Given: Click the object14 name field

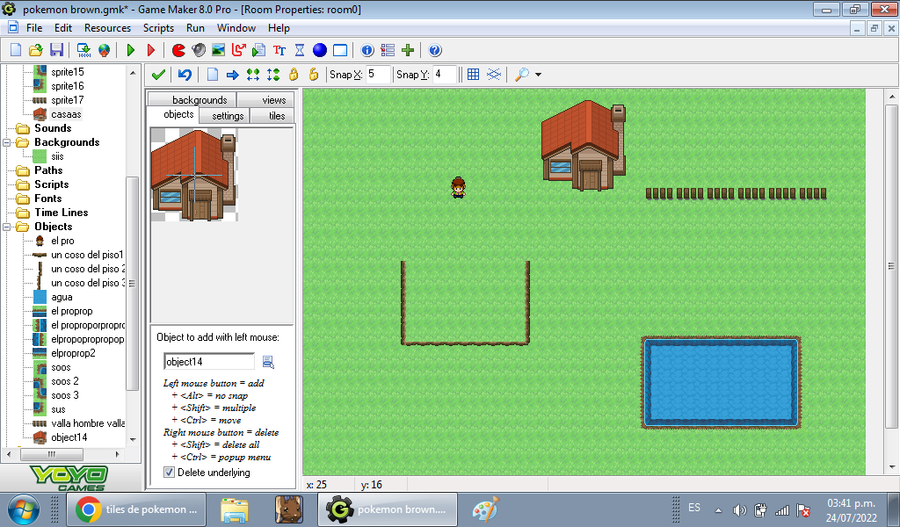Looking at the screenshot, I should (x=209, y=362).
